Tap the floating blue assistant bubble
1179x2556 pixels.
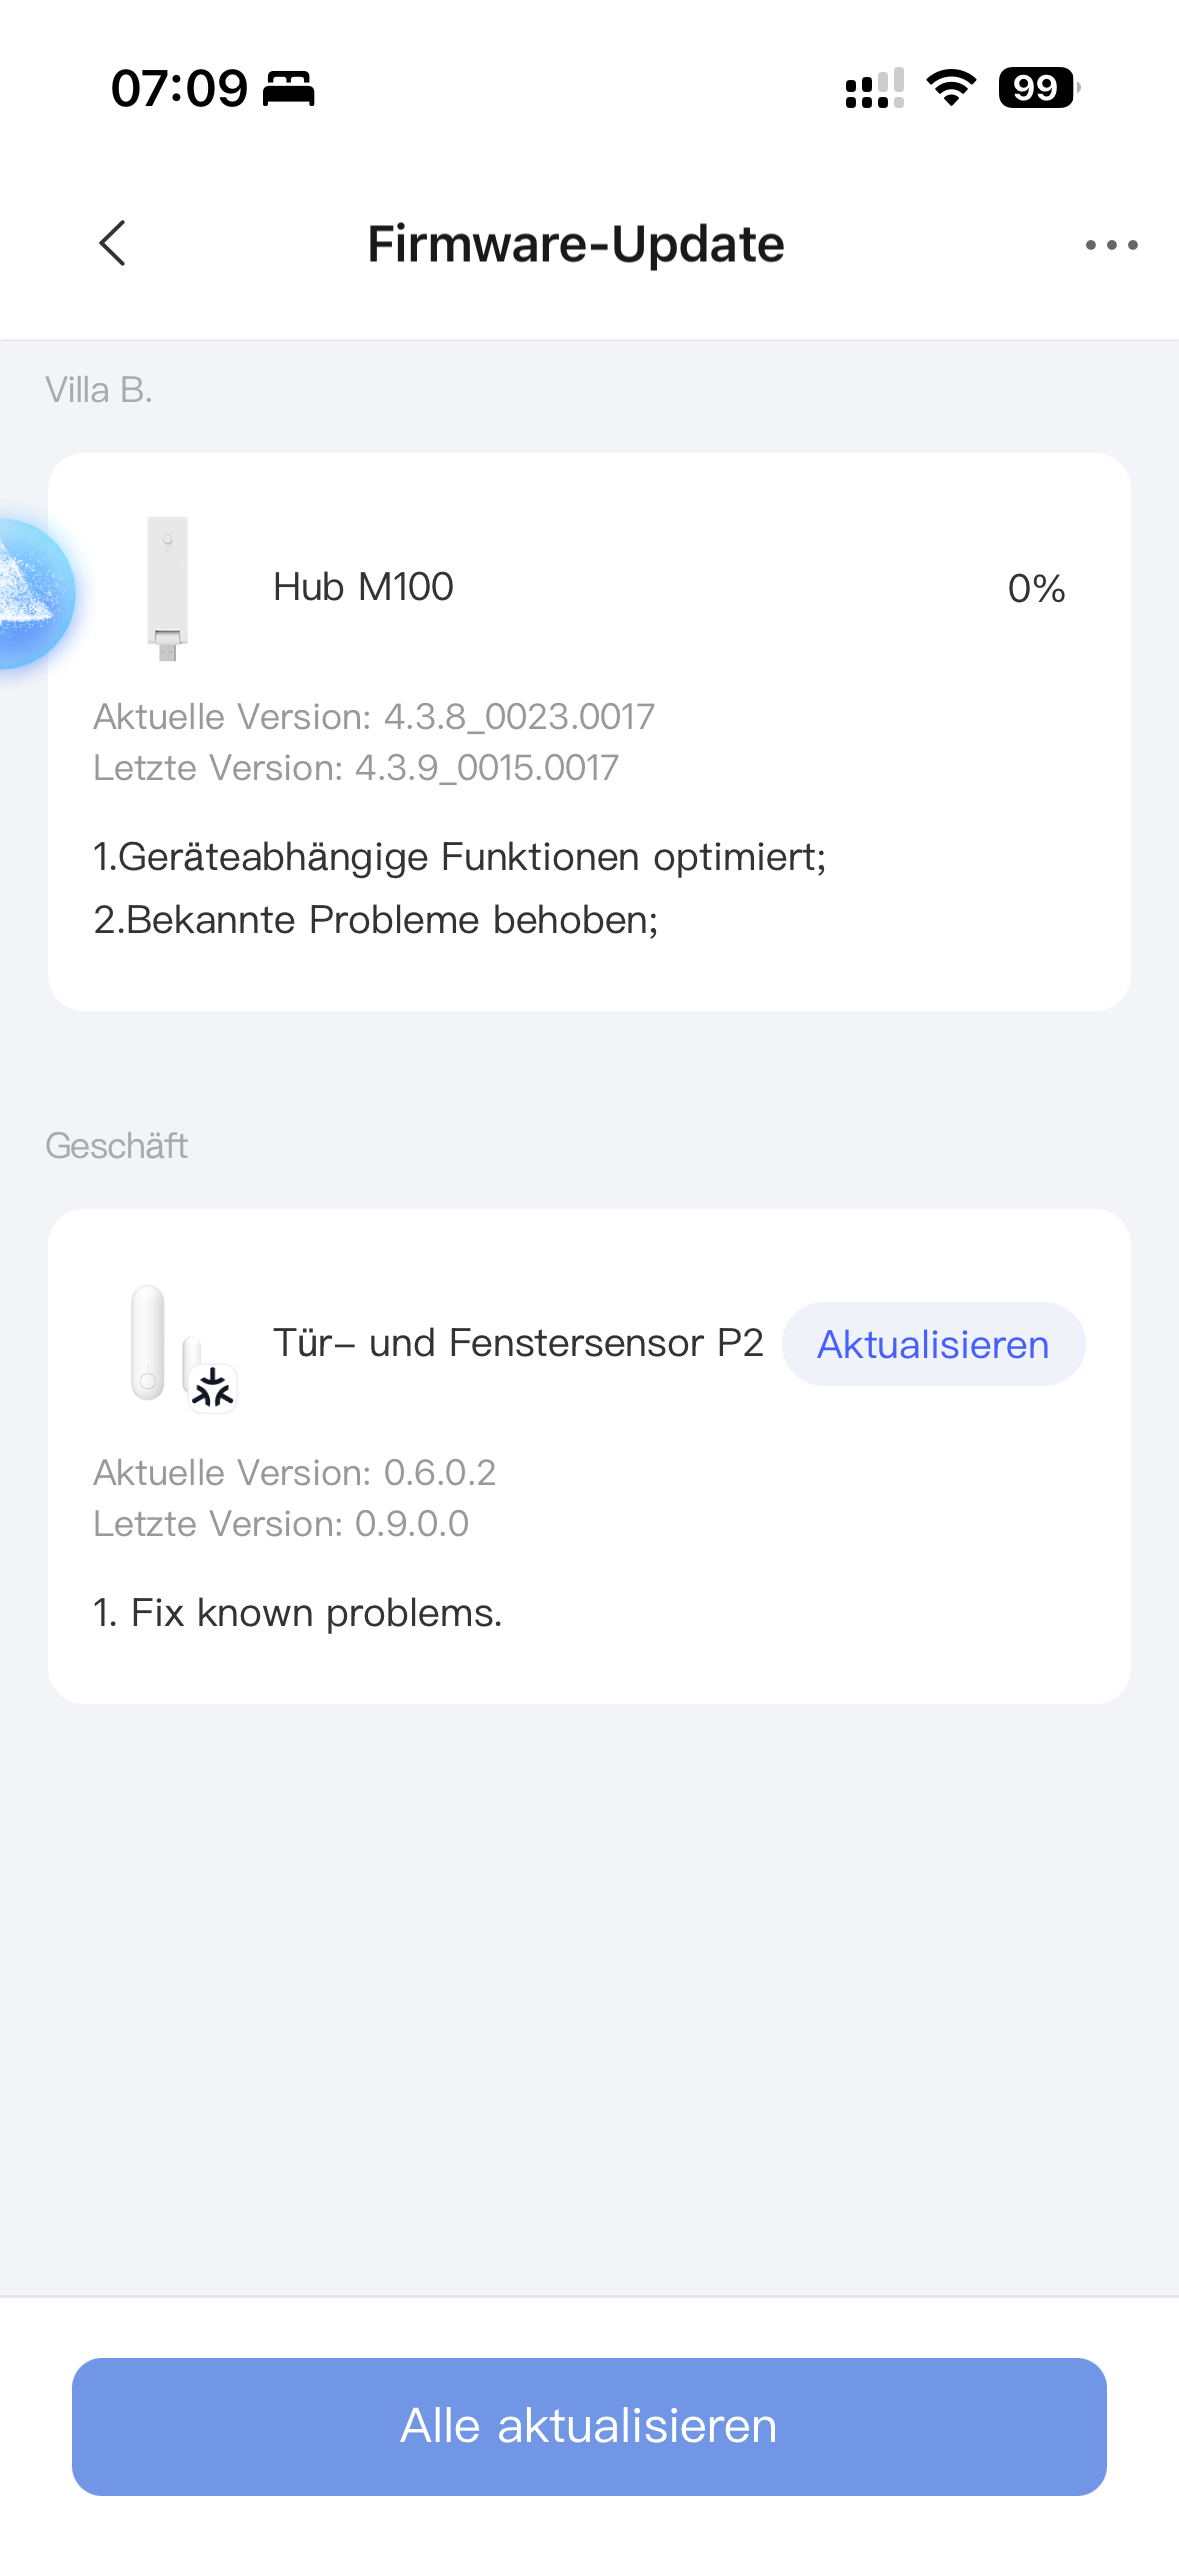[30, 594]
